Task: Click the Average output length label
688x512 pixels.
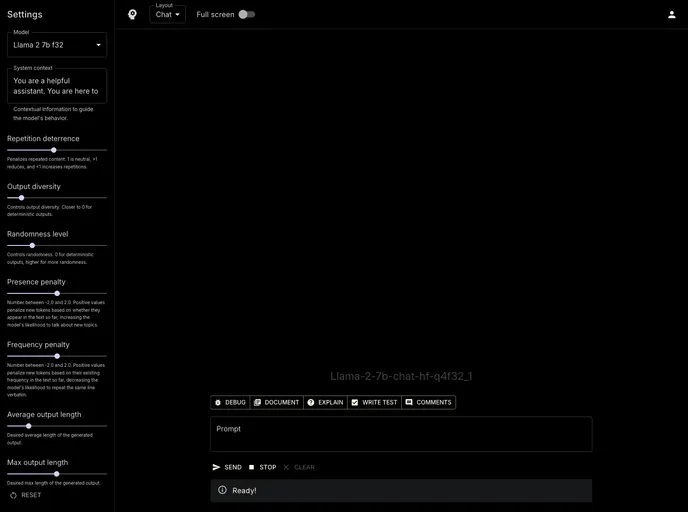Action: pyautogui.click(x=44, y=415)
